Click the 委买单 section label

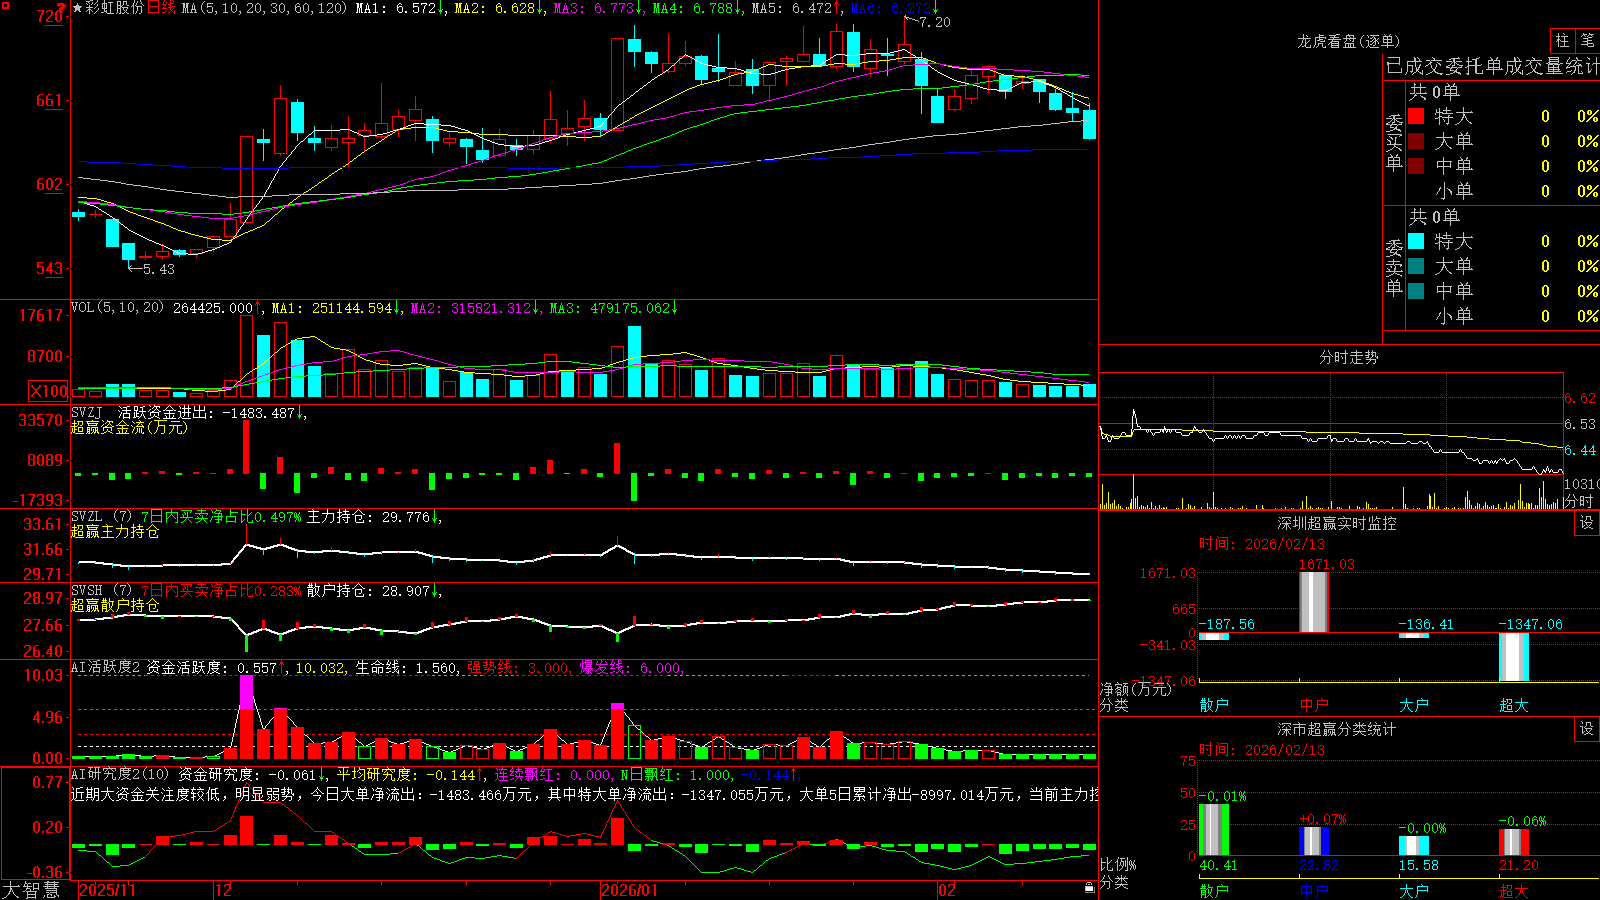pos(1394,143)
